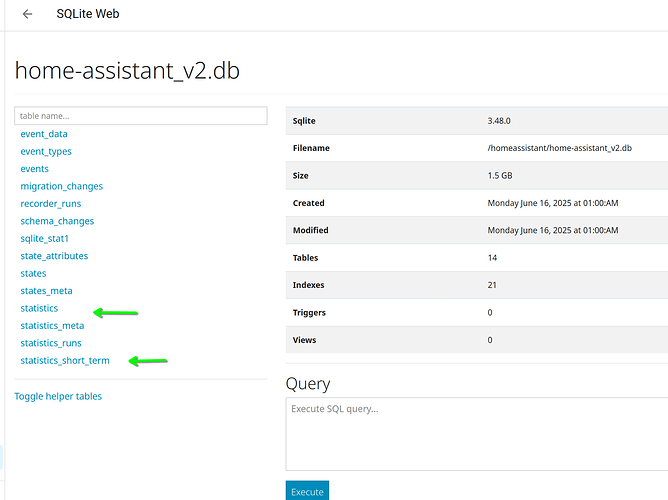Screen dimensions: 668x500
Task: Select the Created date value
Action: 553,203
